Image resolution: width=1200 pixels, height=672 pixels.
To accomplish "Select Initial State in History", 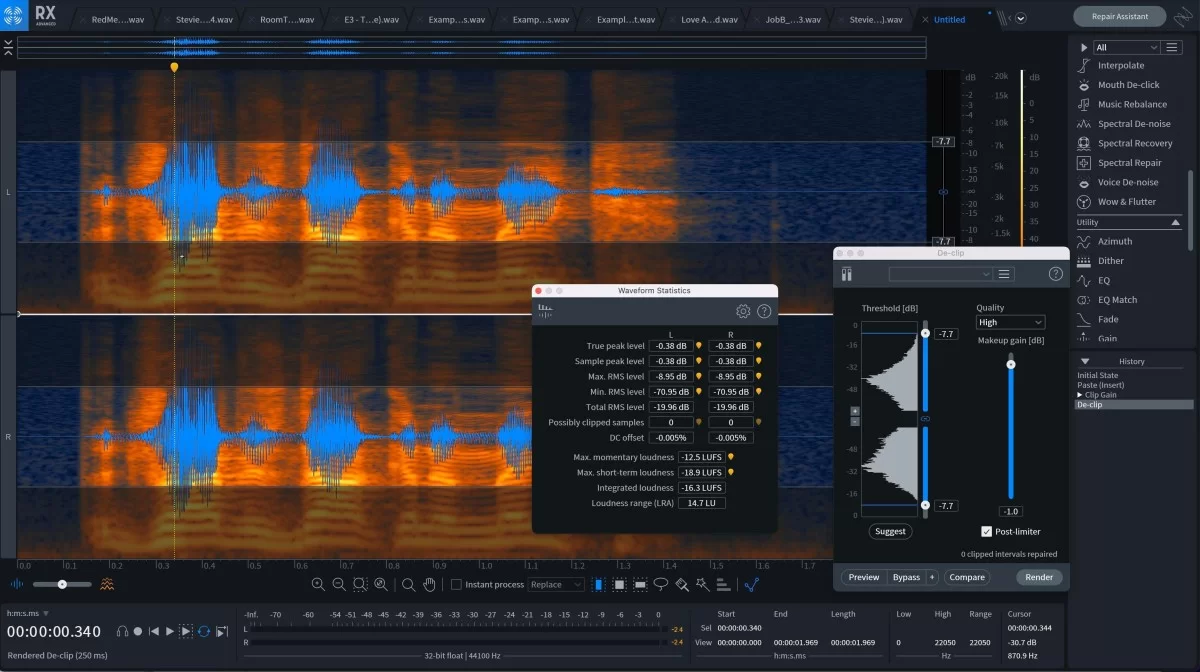I will tap(1096, 375).
